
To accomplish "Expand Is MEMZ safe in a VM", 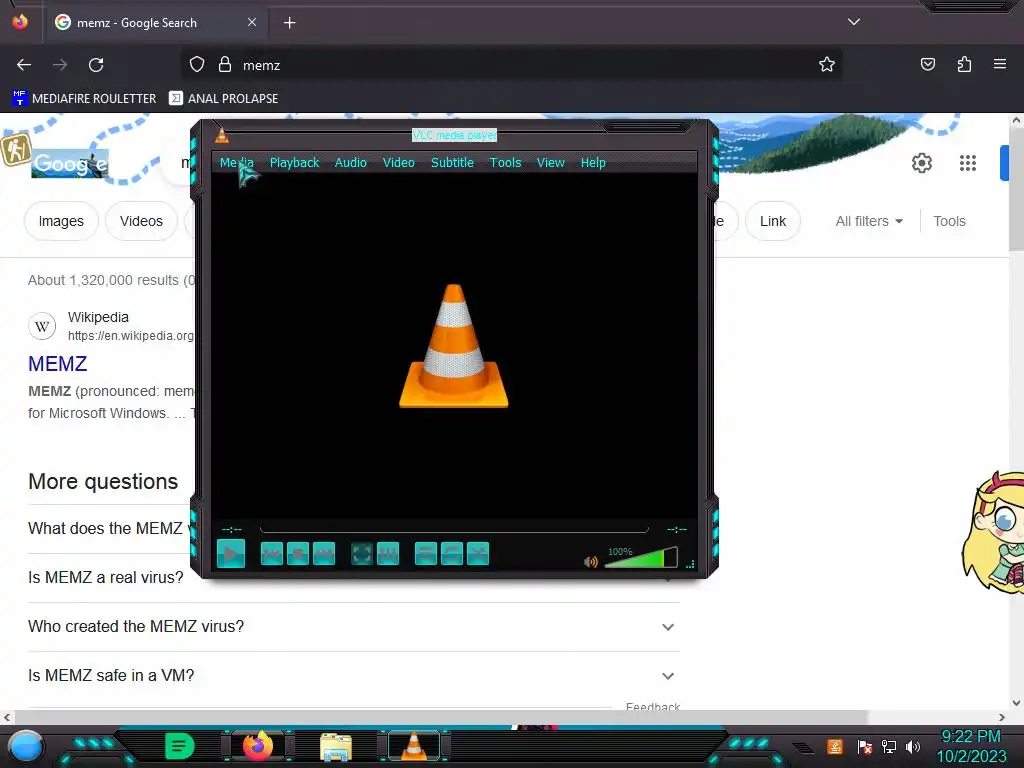I will point(354,675).
